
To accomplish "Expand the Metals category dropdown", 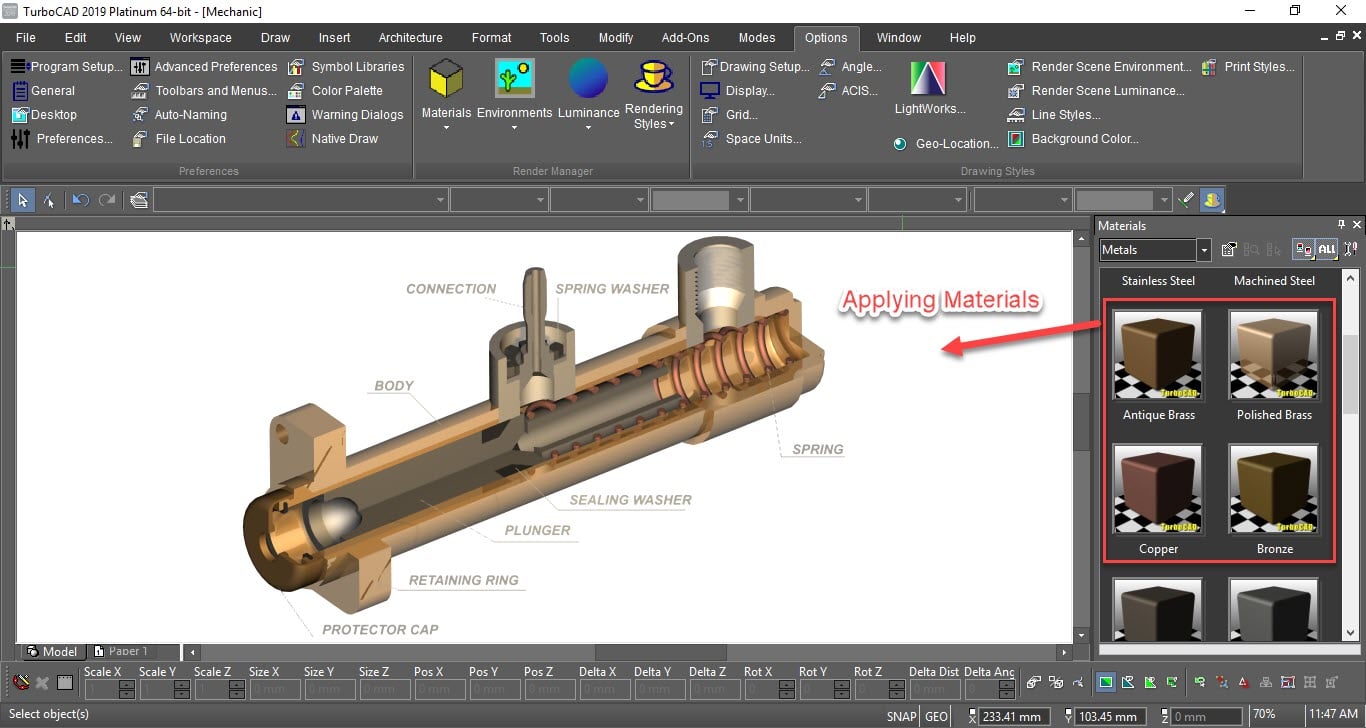I will tap(1204, 250).
